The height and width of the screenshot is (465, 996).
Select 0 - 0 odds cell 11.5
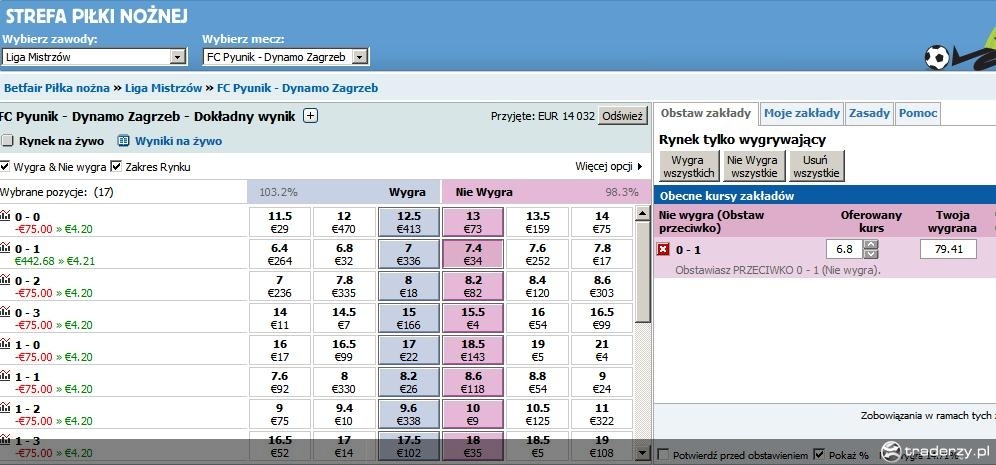(279, 222)
